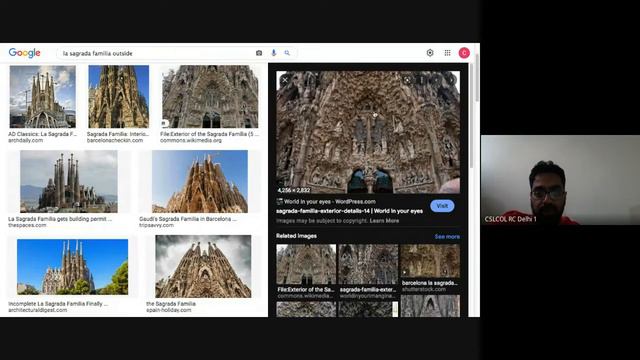Open Learn More copyright link
This screenshot has width=640, height=360.
pyautogui.click(x=384, y=221)
